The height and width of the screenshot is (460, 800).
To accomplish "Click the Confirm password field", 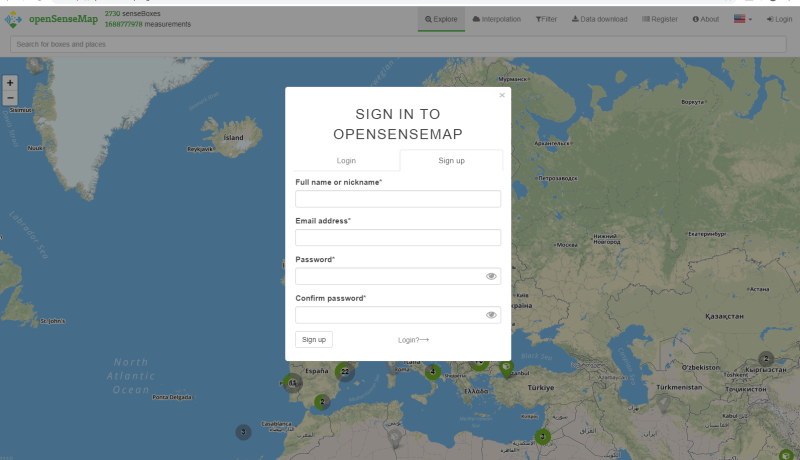I will pos(398,315).
